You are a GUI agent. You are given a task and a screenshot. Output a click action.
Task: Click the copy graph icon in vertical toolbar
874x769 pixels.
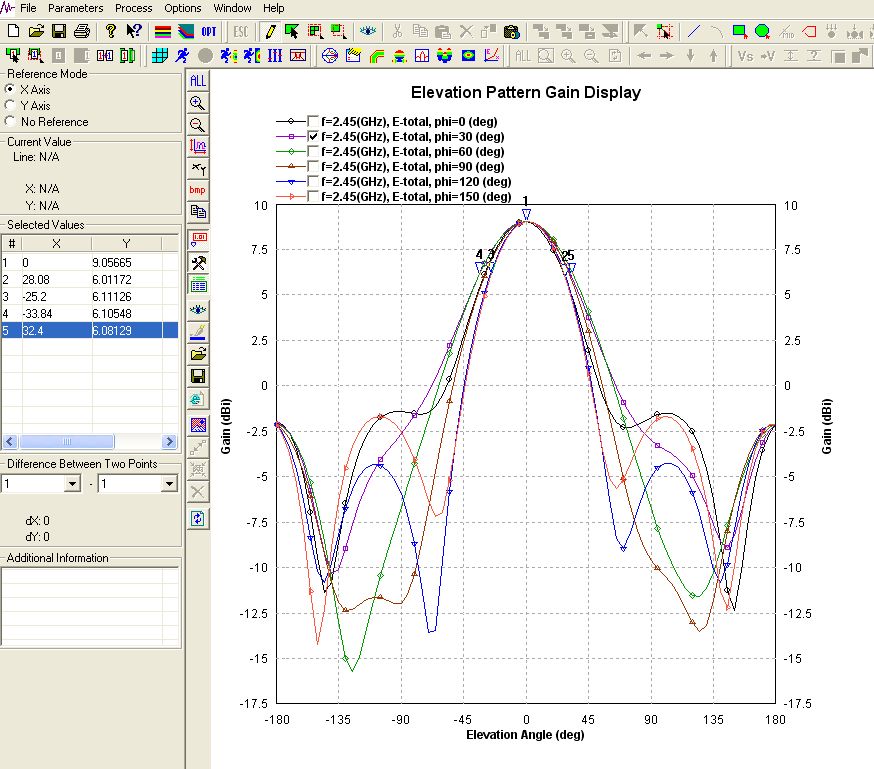coord(198,212)
